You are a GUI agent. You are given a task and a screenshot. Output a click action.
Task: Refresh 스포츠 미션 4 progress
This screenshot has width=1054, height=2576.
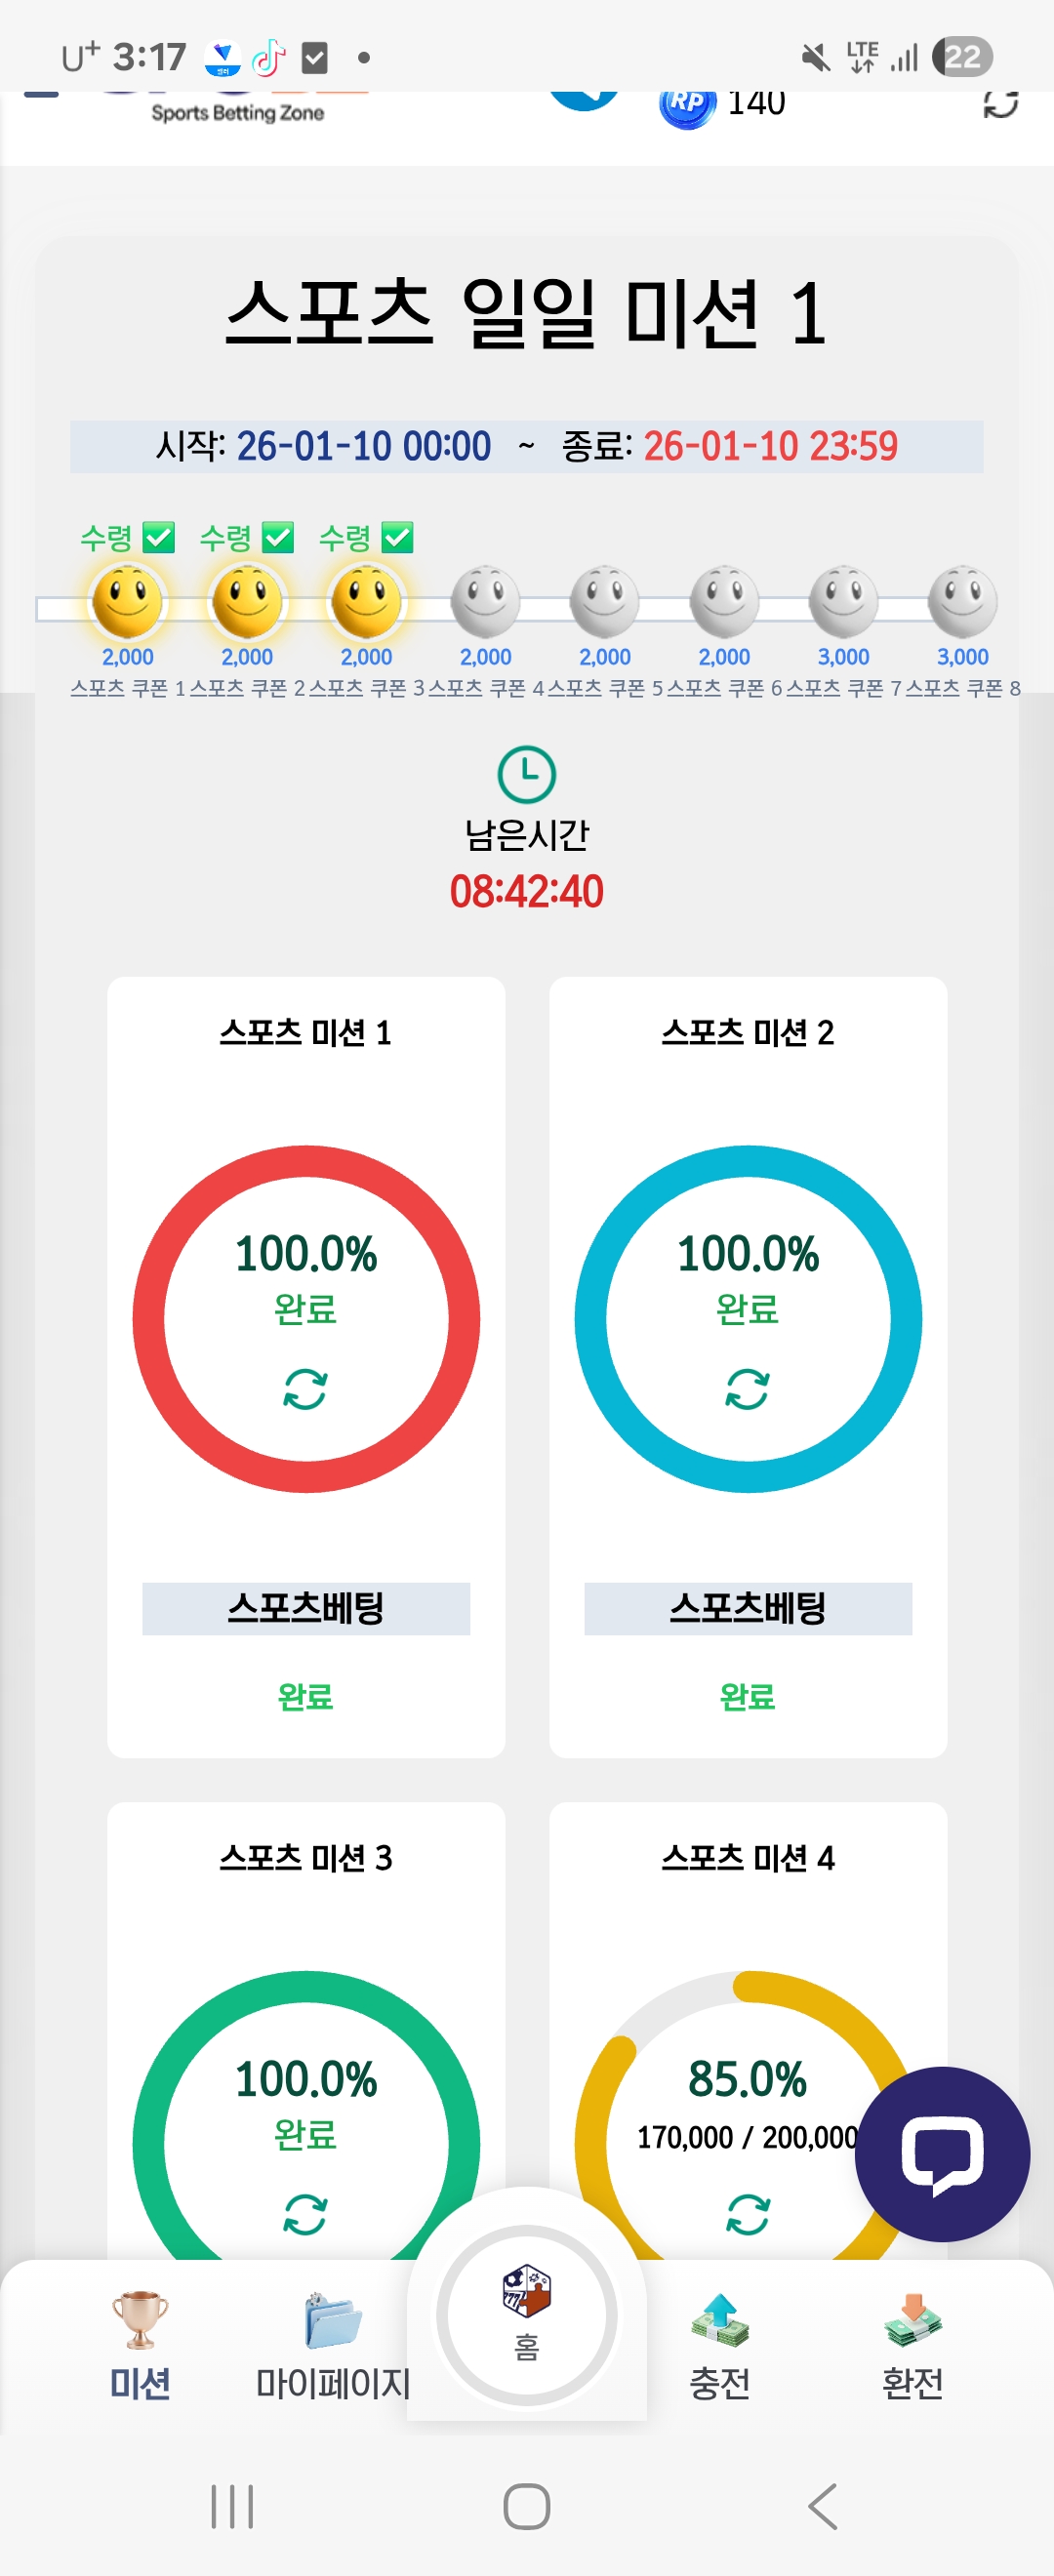click(x=747, y=2214)
